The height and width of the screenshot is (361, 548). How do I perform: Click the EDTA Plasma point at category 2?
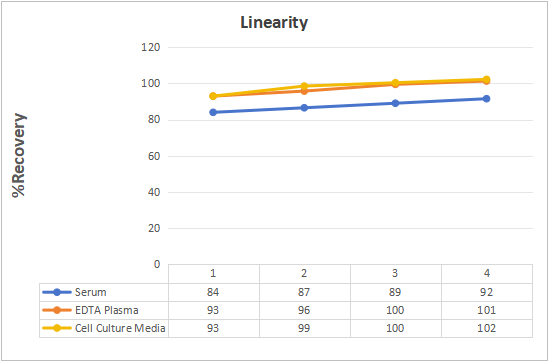(x=304, y=91)
